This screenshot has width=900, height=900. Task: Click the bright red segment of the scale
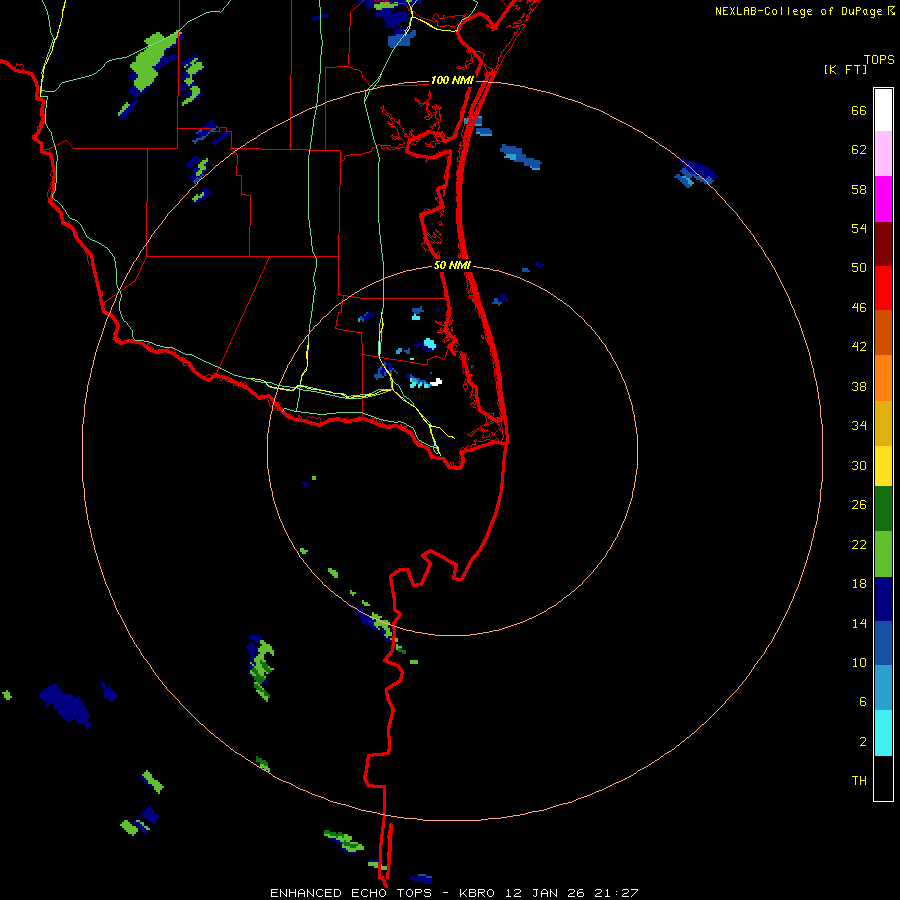coord(883,288)
